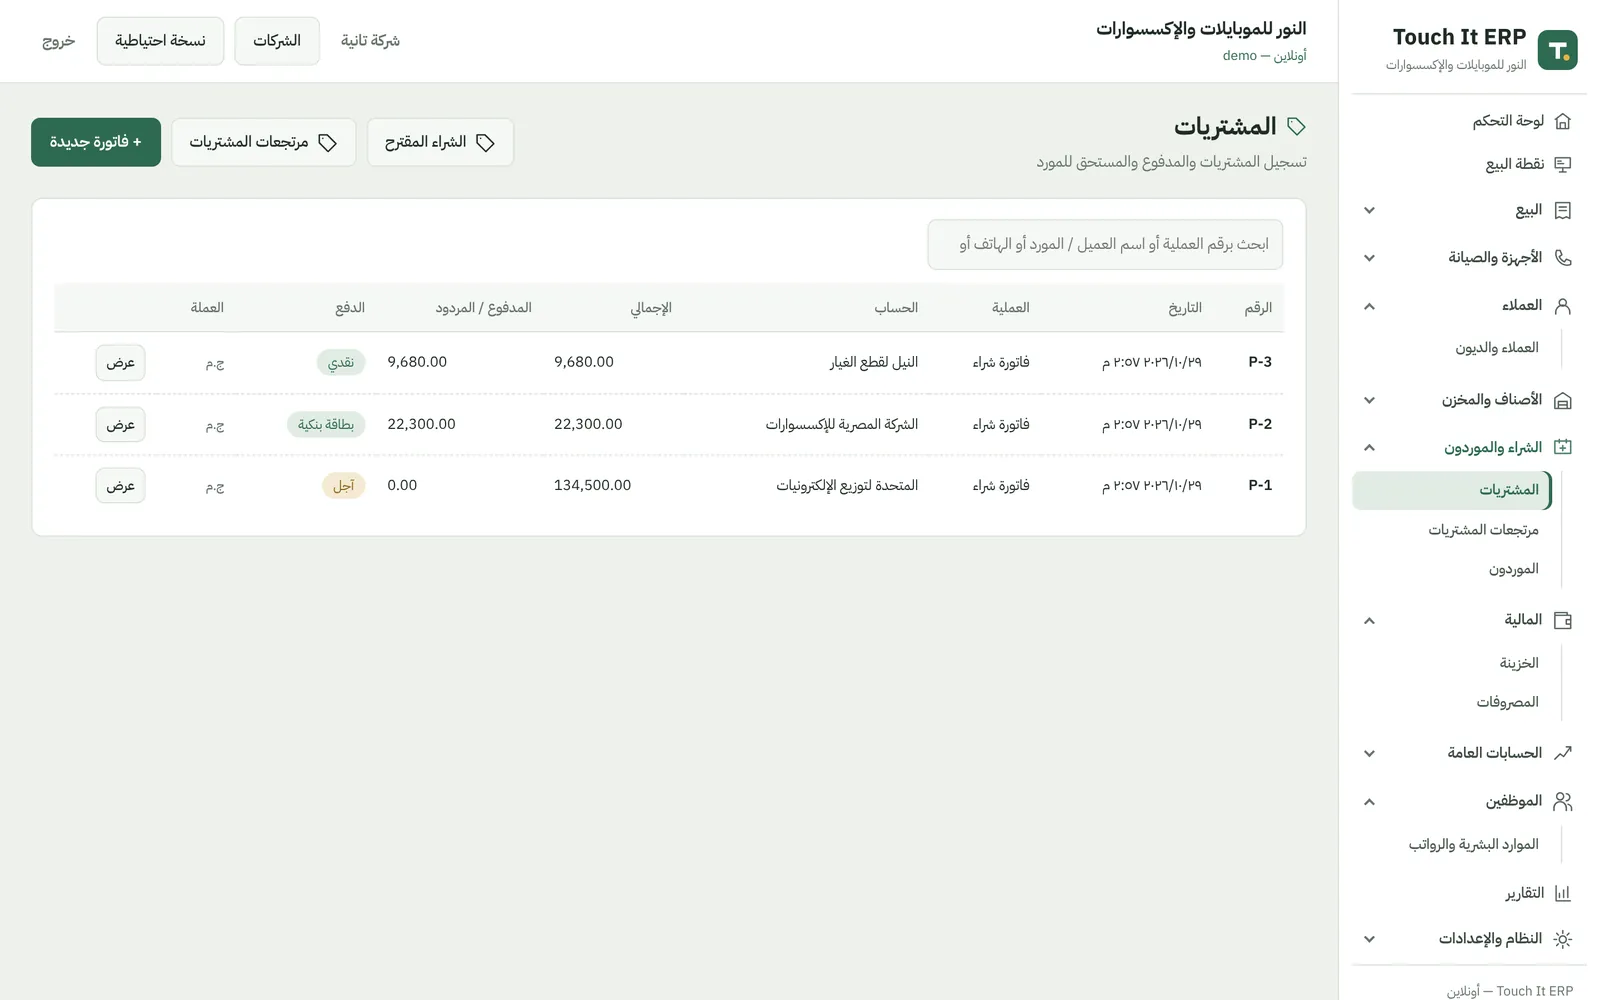The width and height of the screenshot is (1600, 1000).
Task: Focus the purchases search field
Action: tap(1105, 245)
